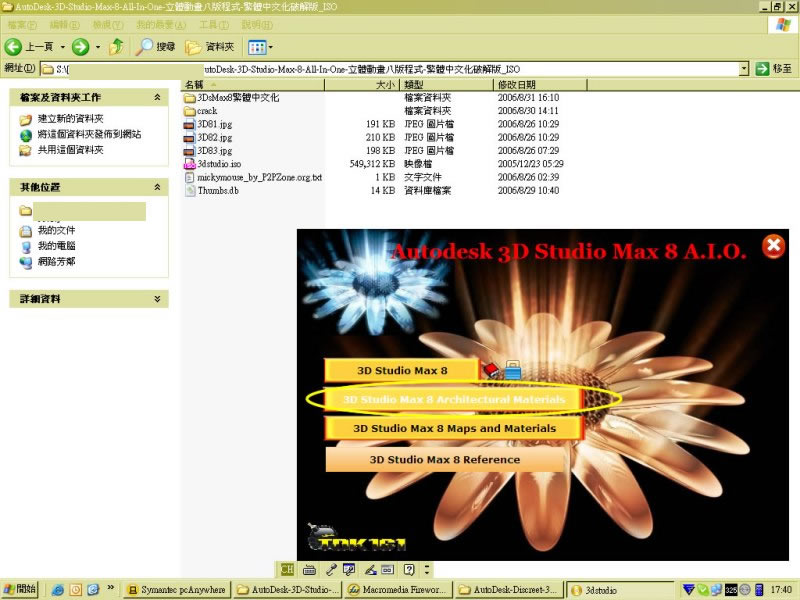Click the system tray clock showing 17:40
Screen dimensions: 800x600
tap(781, 590)
